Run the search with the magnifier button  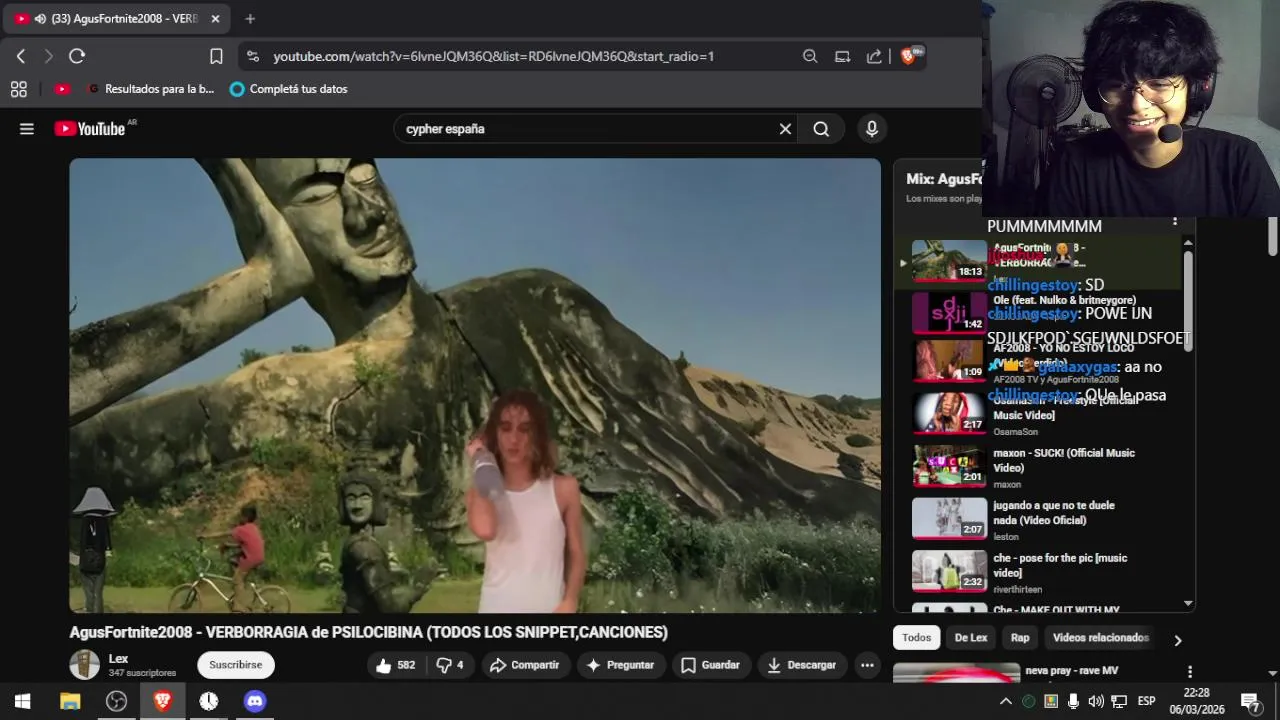(821, 129)
